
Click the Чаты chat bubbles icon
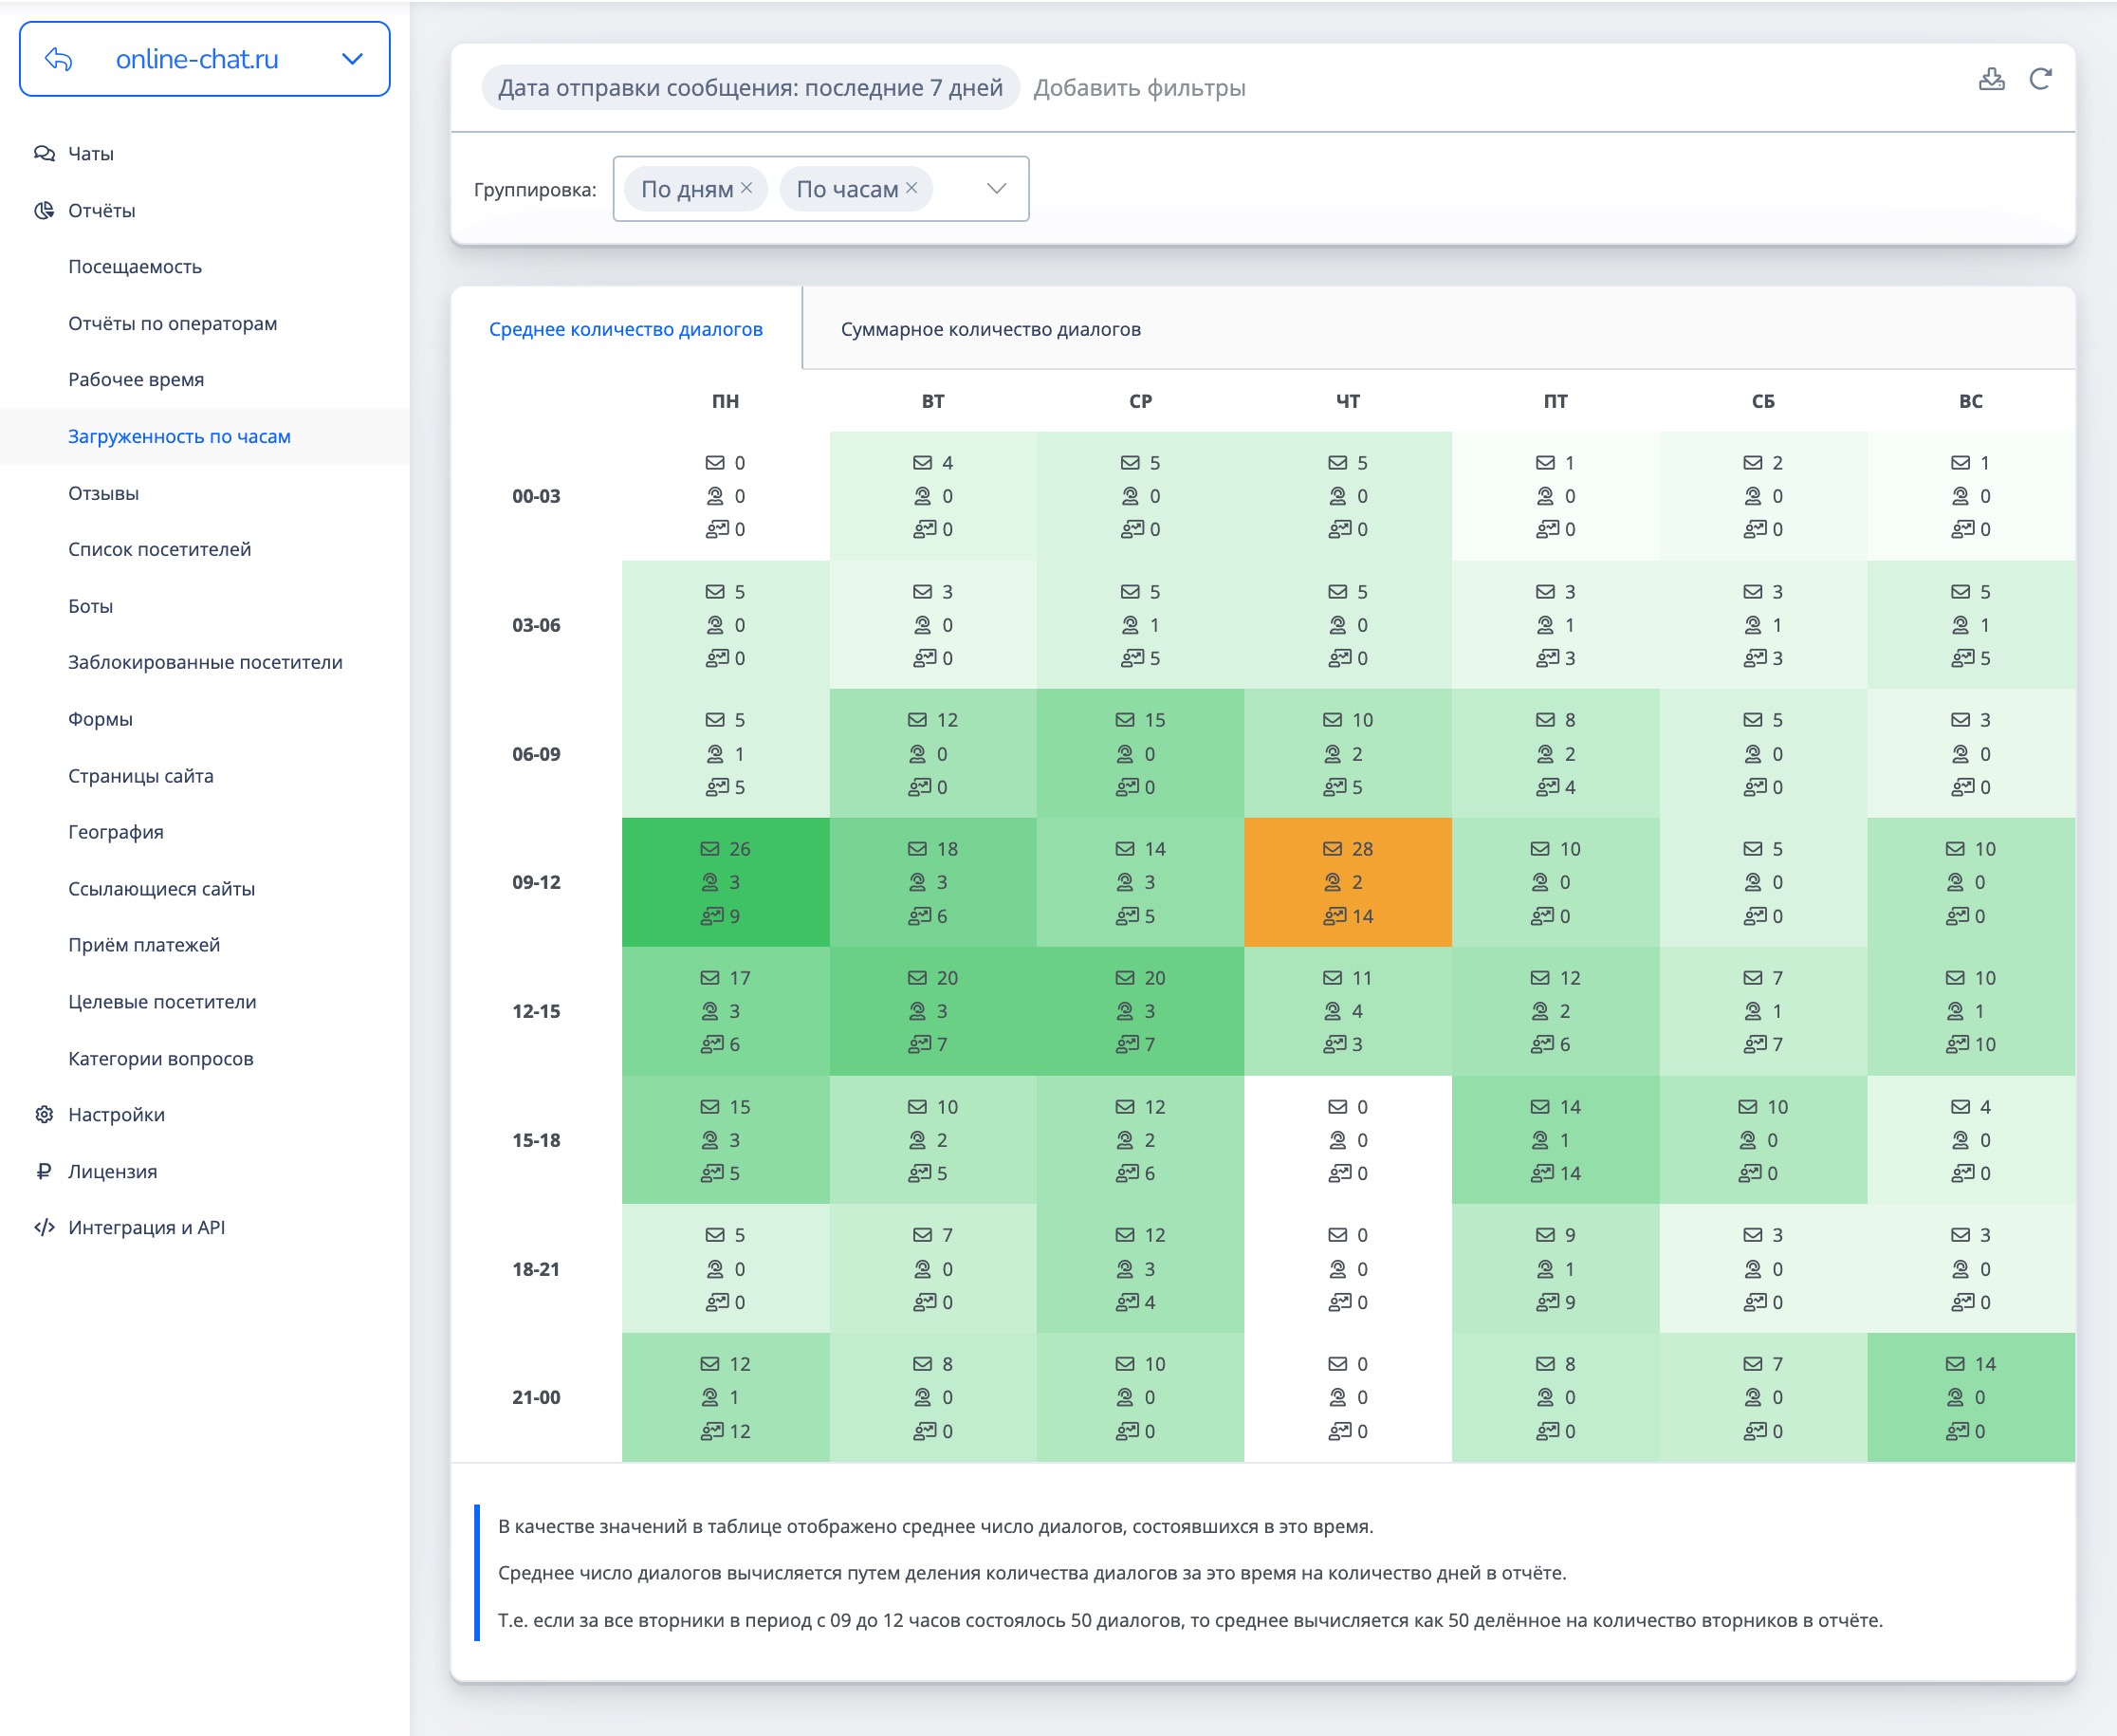[44, 153]
